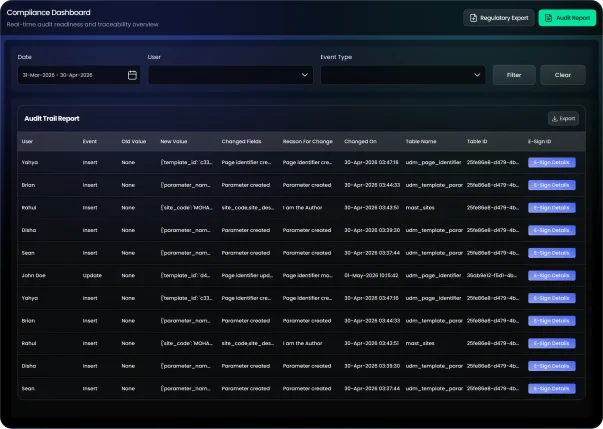The height and width of the screenshot is (429, 603).
Task: Click the file icon in Regulatory Export button
Action: (x=473, y=18)
